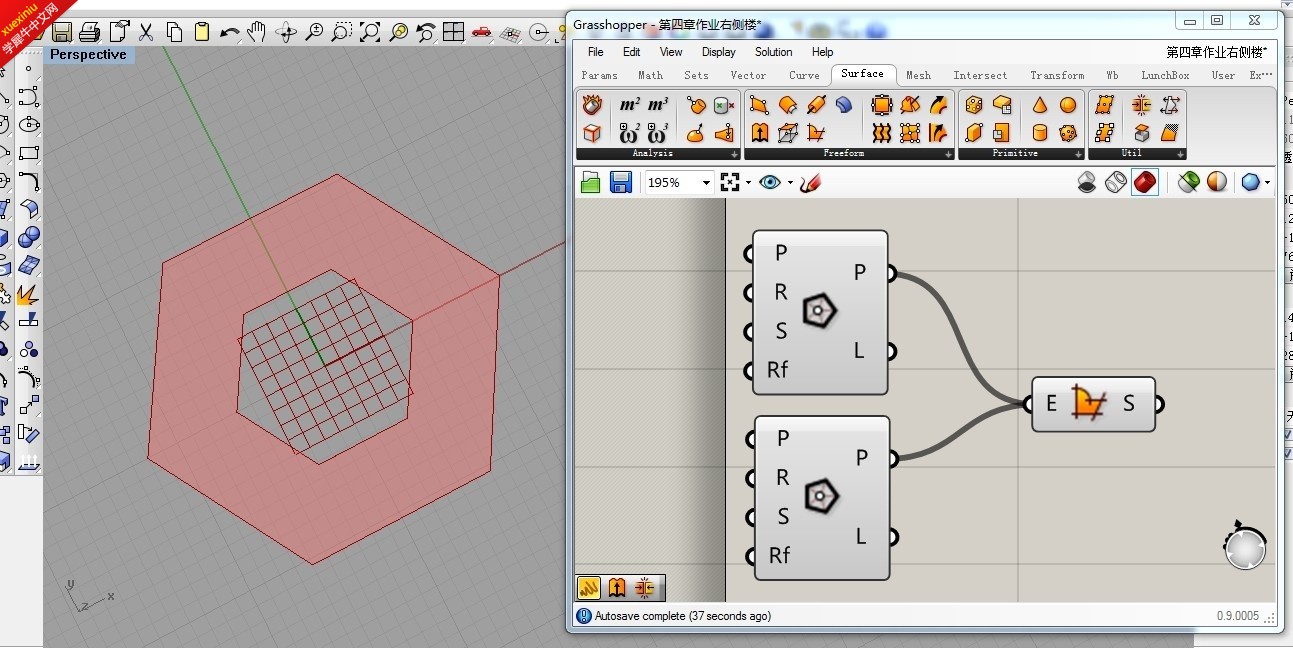Toggle the first canvas widget at bottom-left
Screen dimensions: 1293x648
click(589, 587)
